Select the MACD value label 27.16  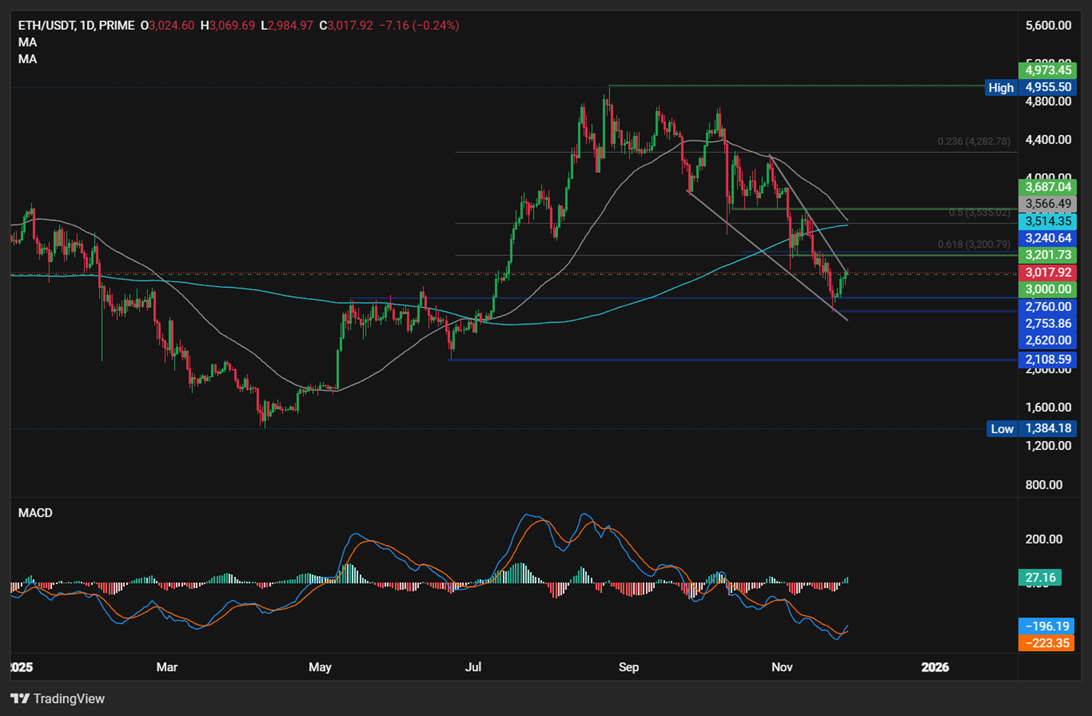tap(1042, 577)
